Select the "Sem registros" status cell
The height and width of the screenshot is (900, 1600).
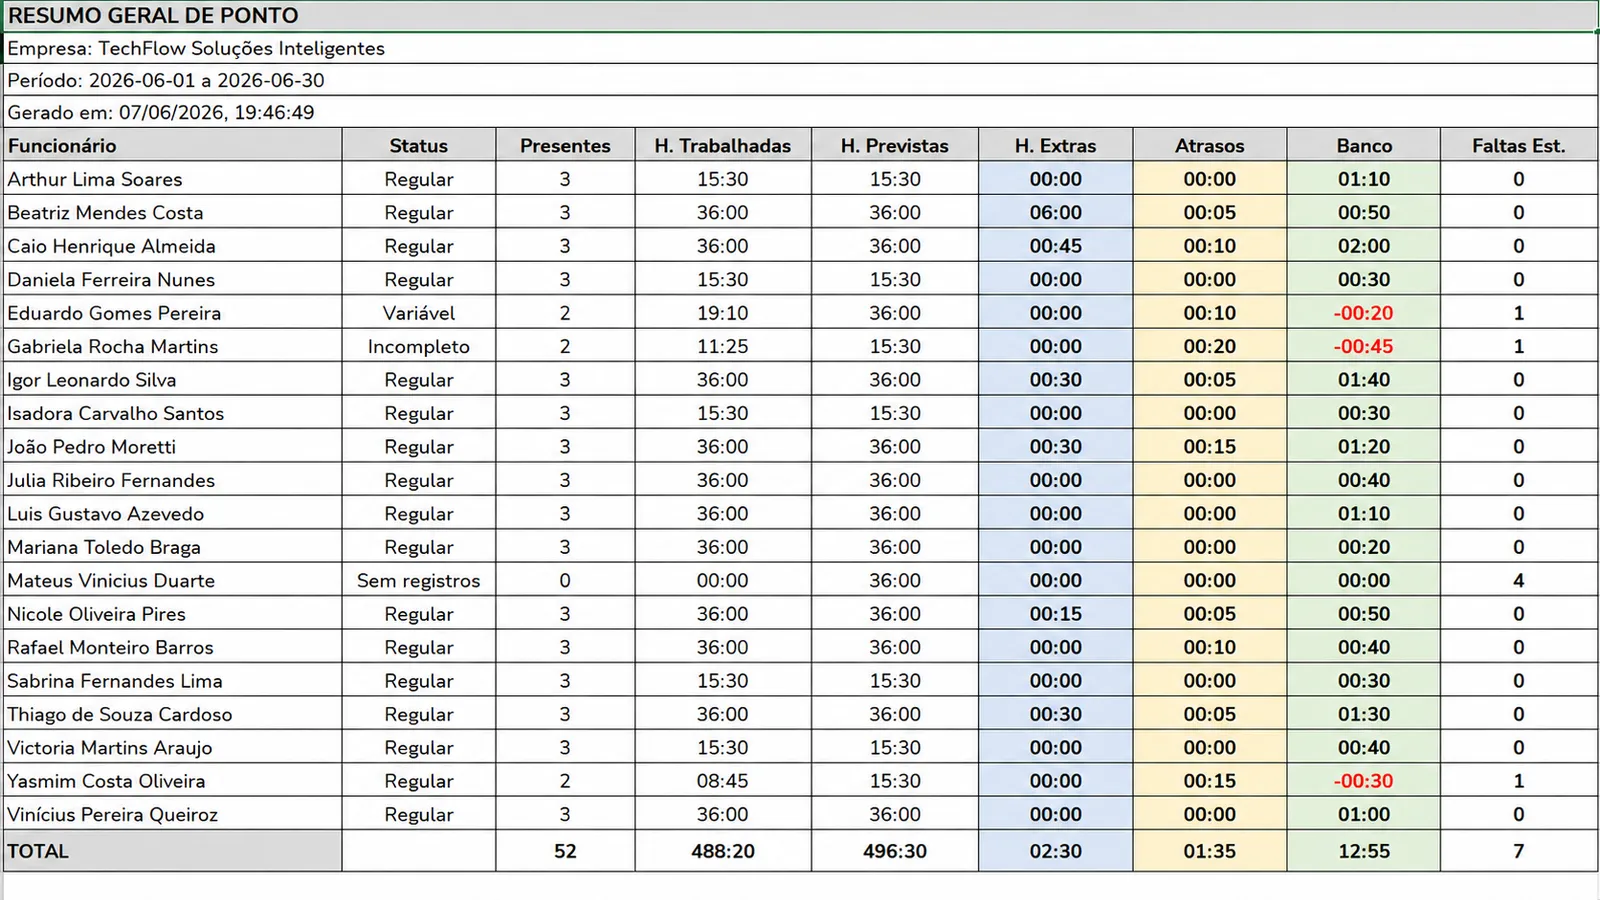click(x=419, y=581)
